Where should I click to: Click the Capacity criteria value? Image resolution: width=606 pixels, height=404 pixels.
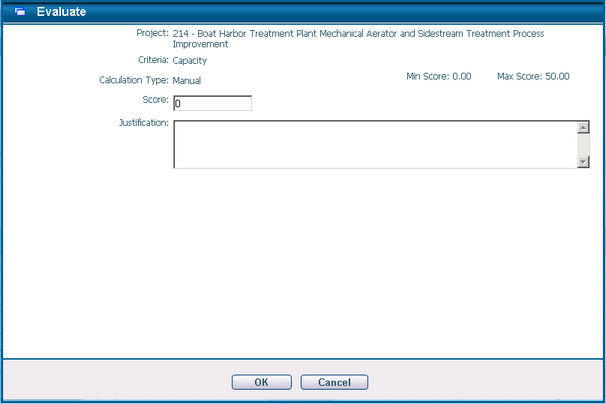point(190,61)
